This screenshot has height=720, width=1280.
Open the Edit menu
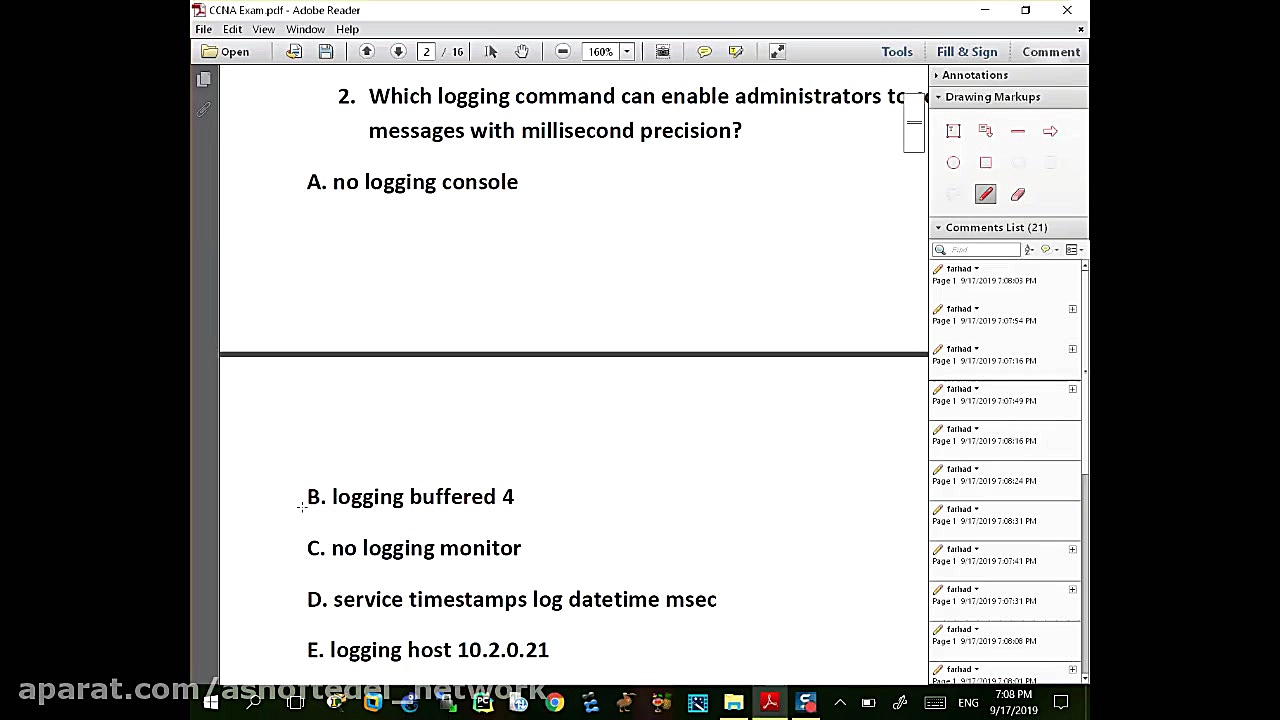coord(232,29)
